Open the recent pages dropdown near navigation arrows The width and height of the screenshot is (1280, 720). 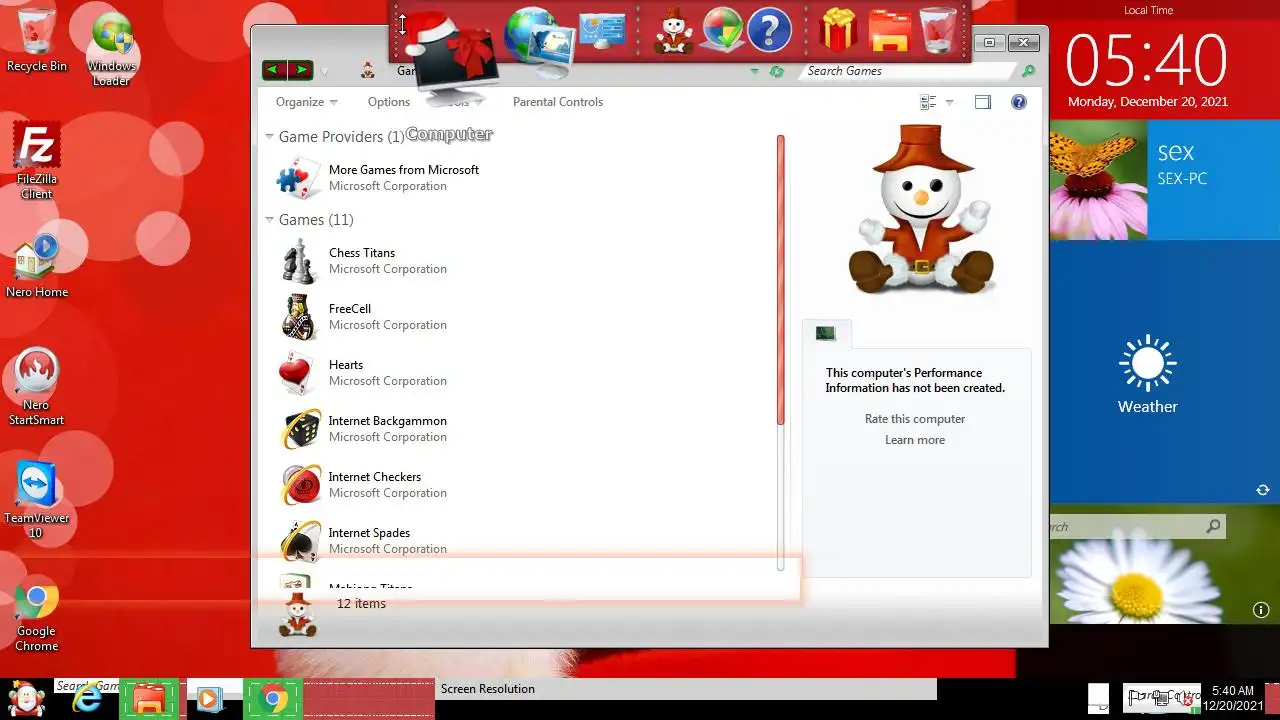coord(324,71)
